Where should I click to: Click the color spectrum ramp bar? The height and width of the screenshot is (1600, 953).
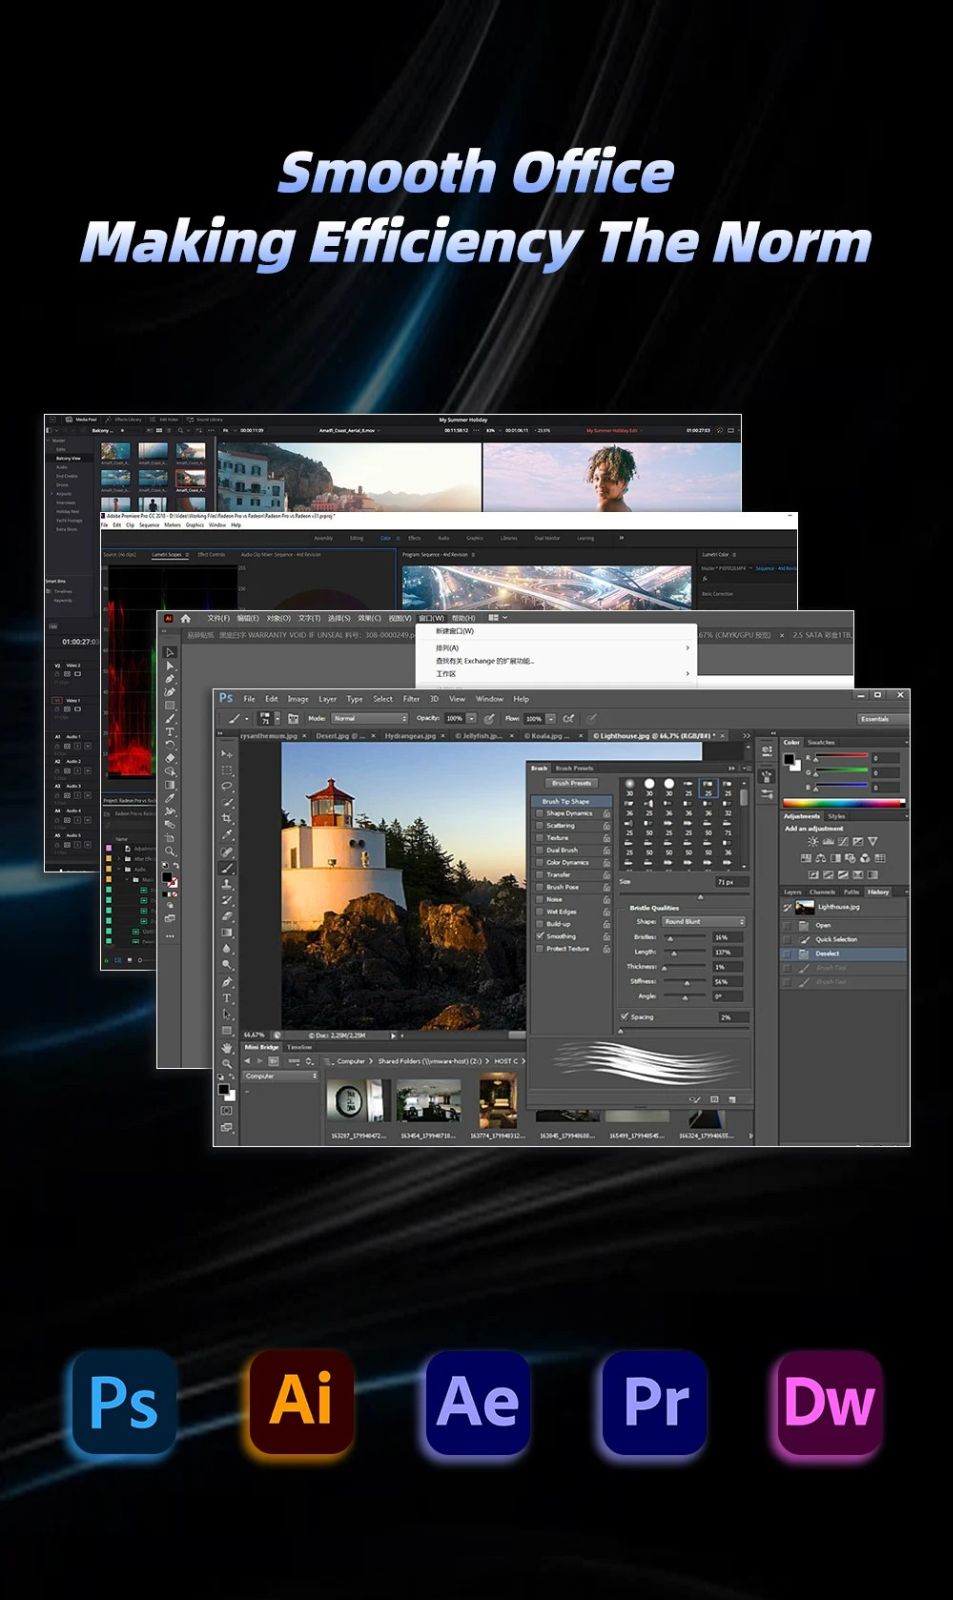[843, 802]
